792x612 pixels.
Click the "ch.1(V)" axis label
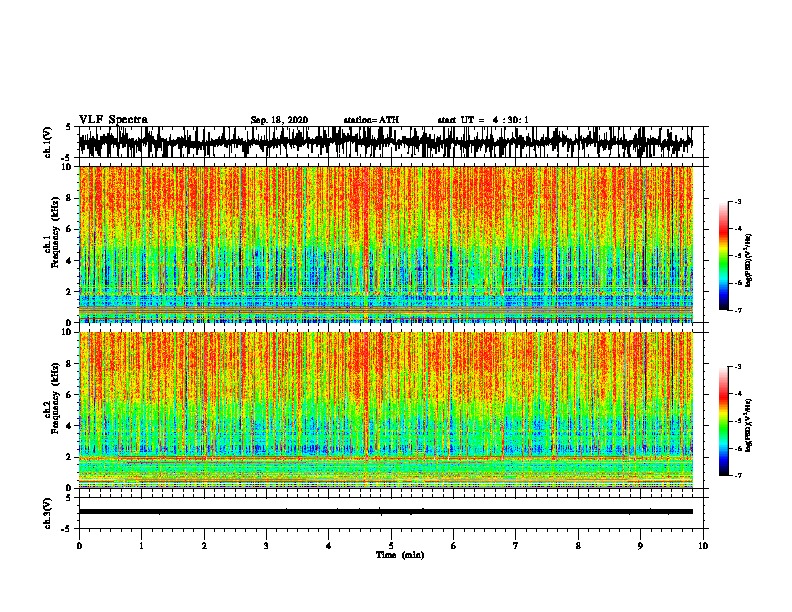coord(48,142)
